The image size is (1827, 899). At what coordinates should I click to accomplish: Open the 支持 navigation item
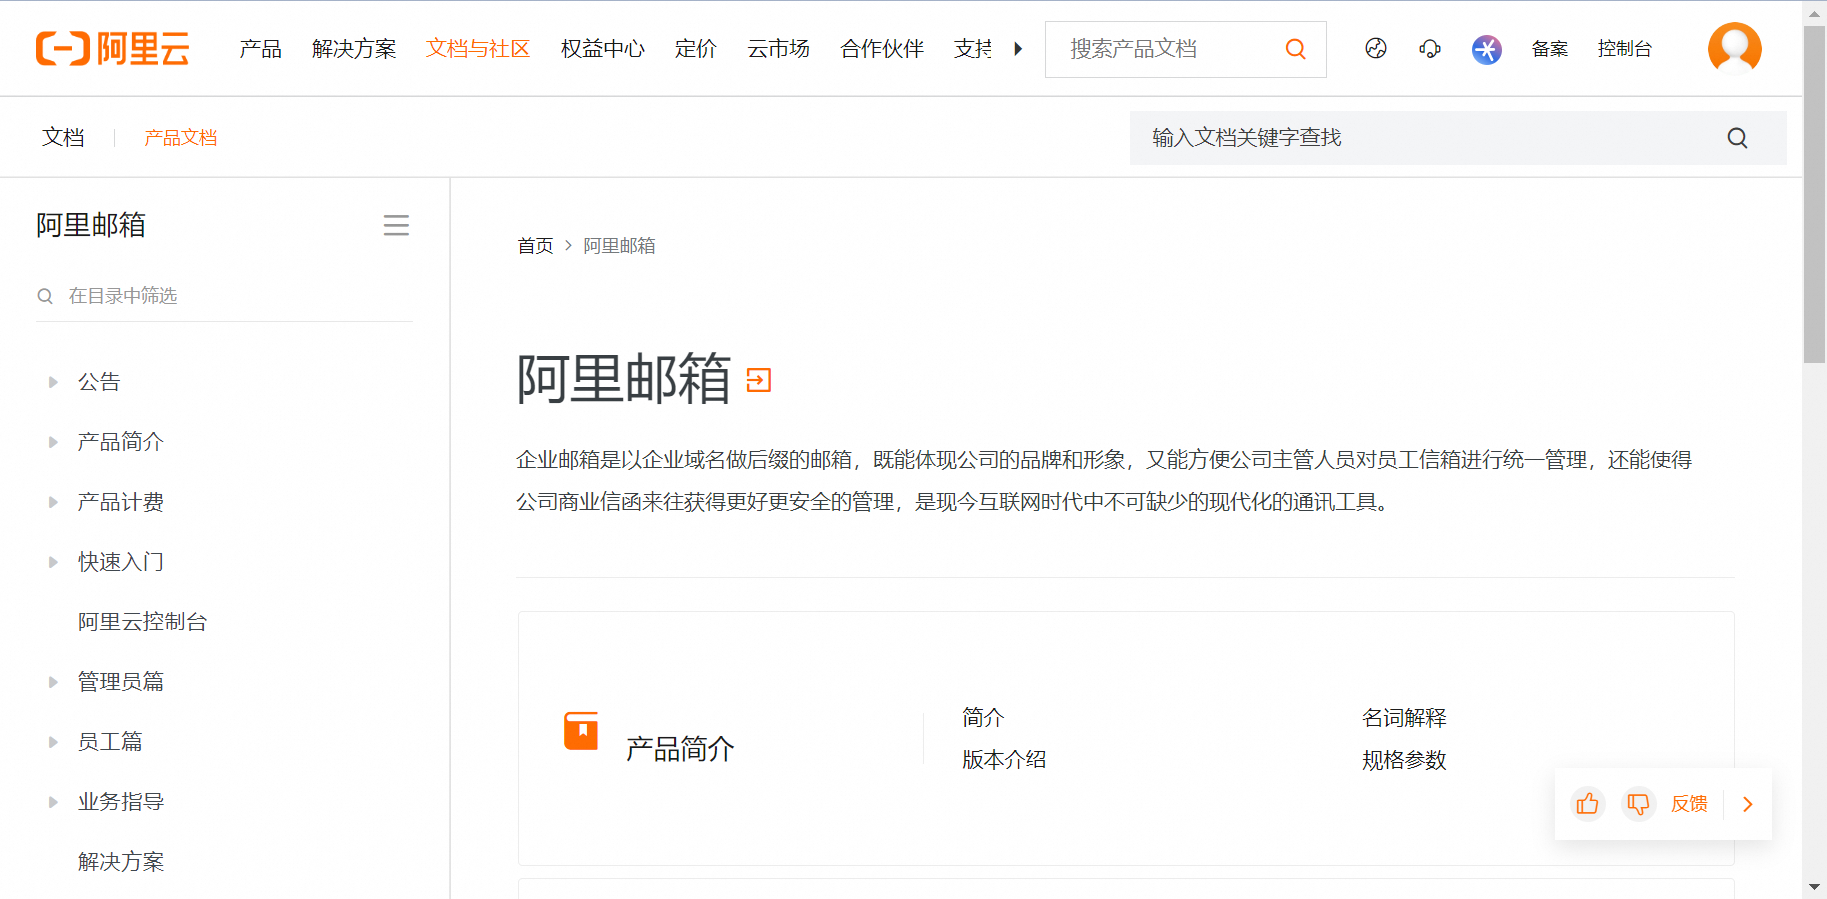pos(973,49)
